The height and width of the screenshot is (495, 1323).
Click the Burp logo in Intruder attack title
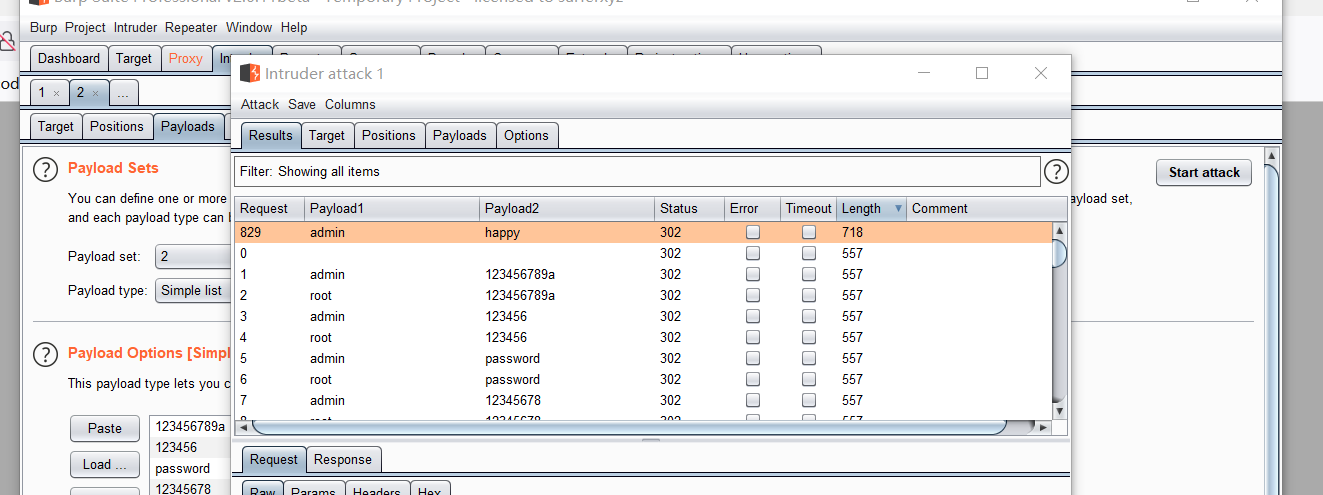pos(250,73)
